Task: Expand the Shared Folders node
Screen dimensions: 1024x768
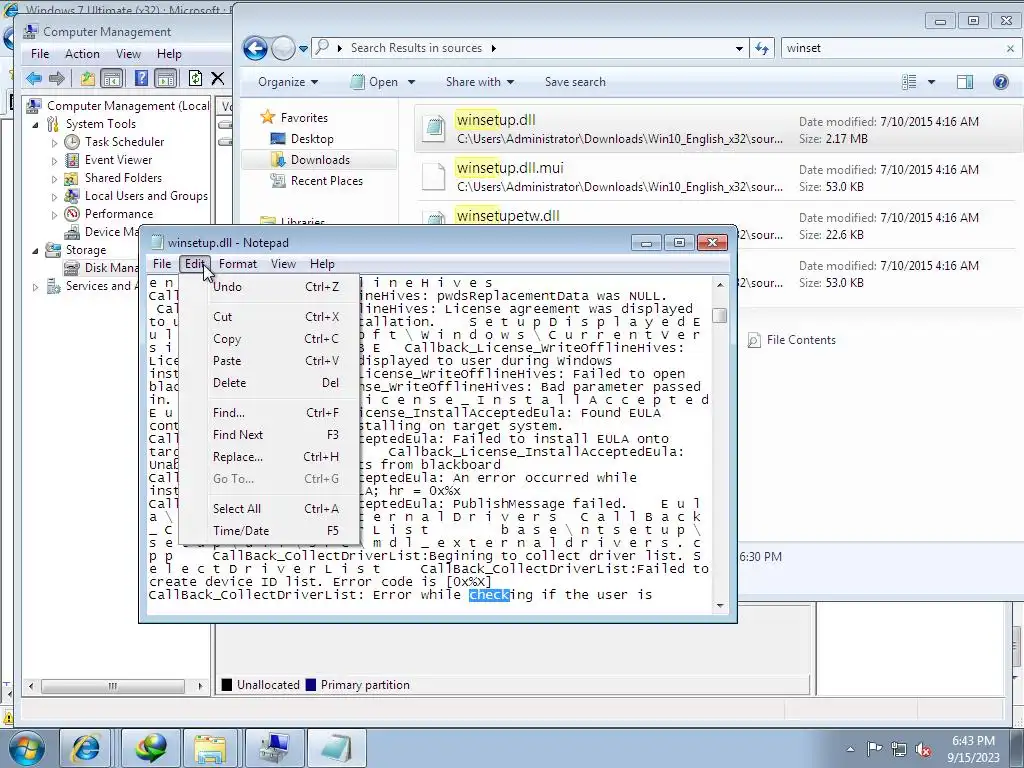Action: 54,178
